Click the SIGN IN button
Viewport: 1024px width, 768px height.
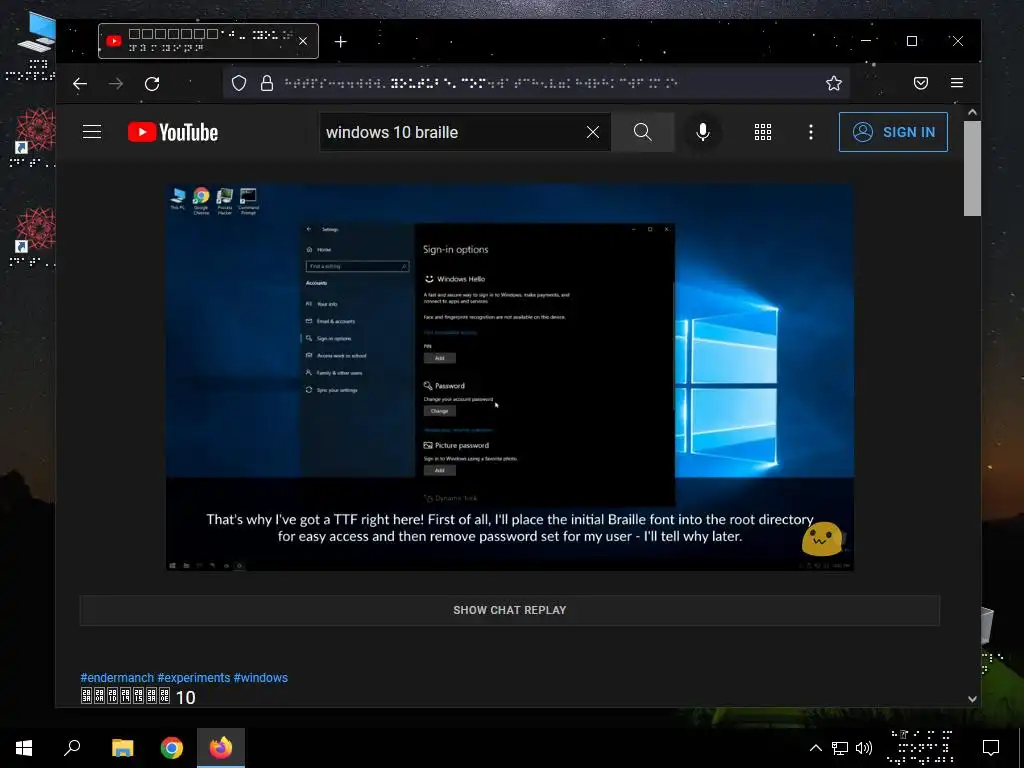[893, 132]
